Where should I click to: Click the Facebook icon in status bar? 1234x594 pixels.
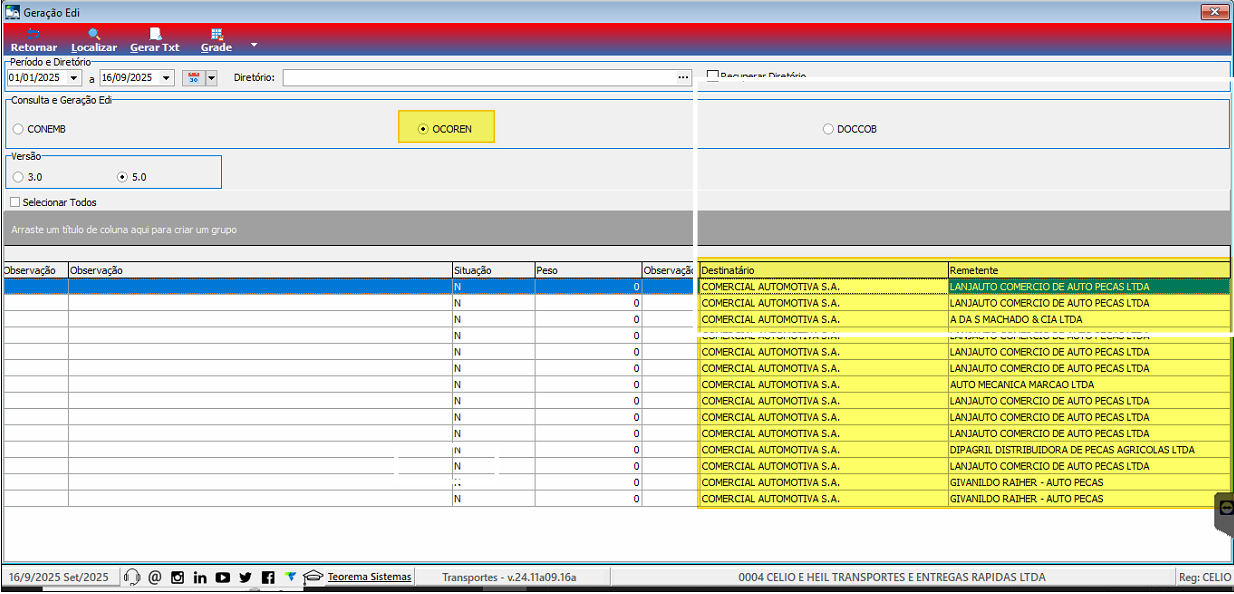pos(268,577)
